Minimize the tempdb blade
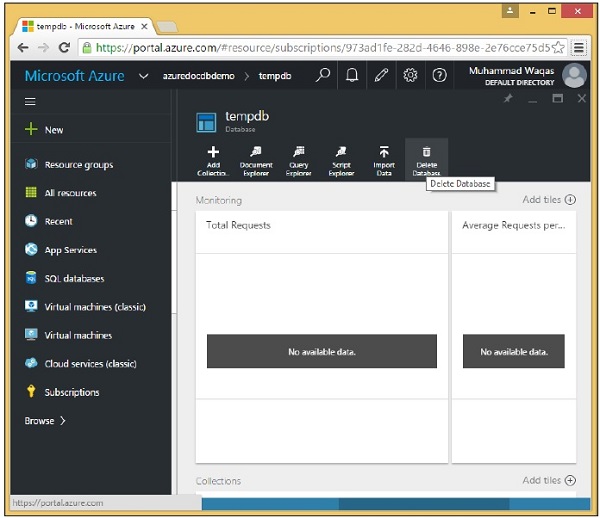This screenshot has width=600, height=518. point(533,100)
